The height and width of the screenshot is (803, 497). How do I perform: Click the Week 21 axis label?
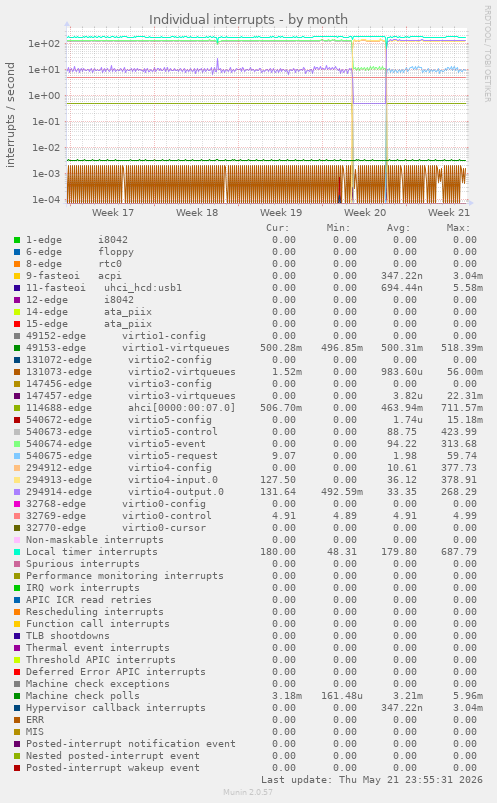[449, 213]
